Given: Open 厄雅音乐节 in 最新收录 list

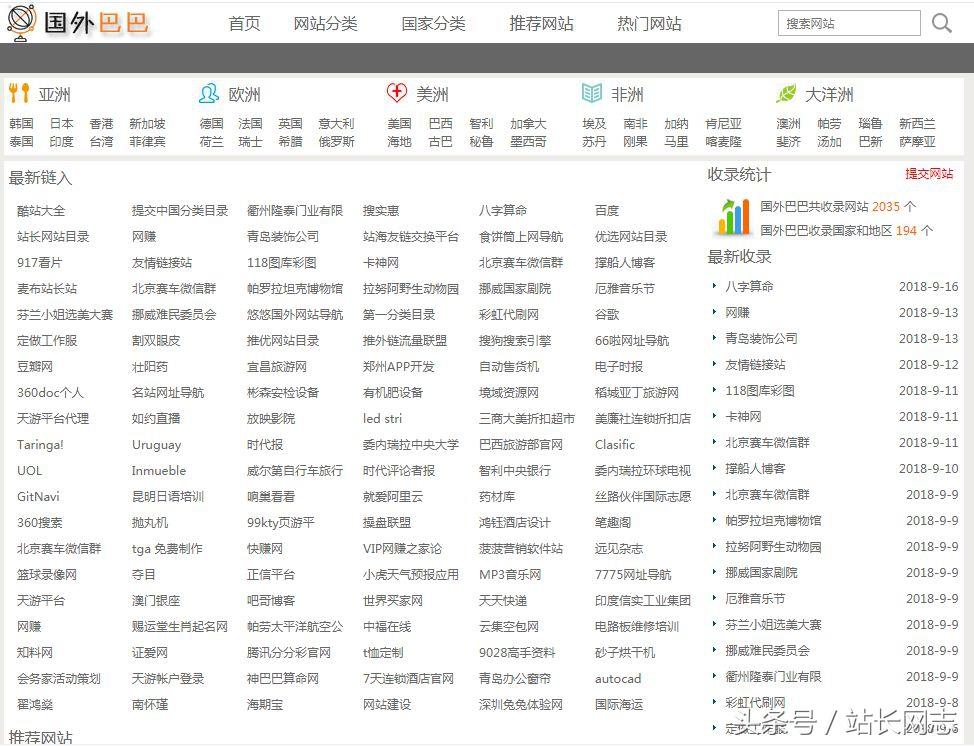Looking at the screenshot, I should point(755,598).
